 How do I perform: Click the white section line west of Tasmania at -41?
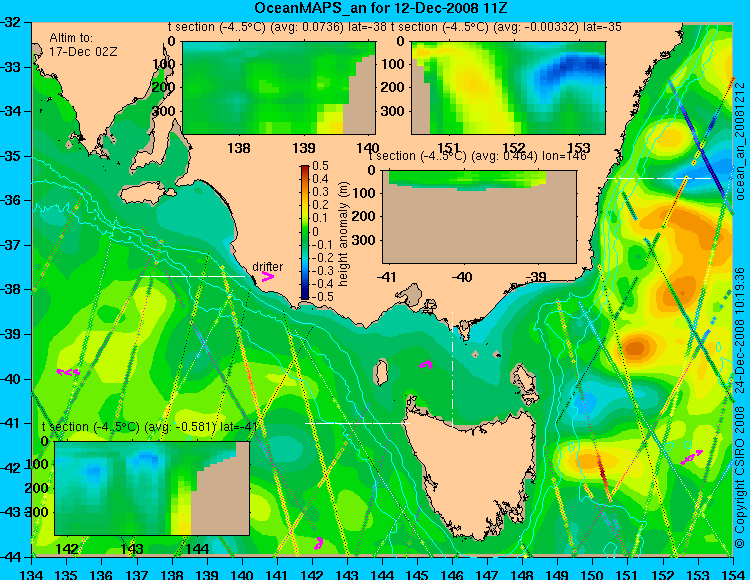(x=357, y=423)
